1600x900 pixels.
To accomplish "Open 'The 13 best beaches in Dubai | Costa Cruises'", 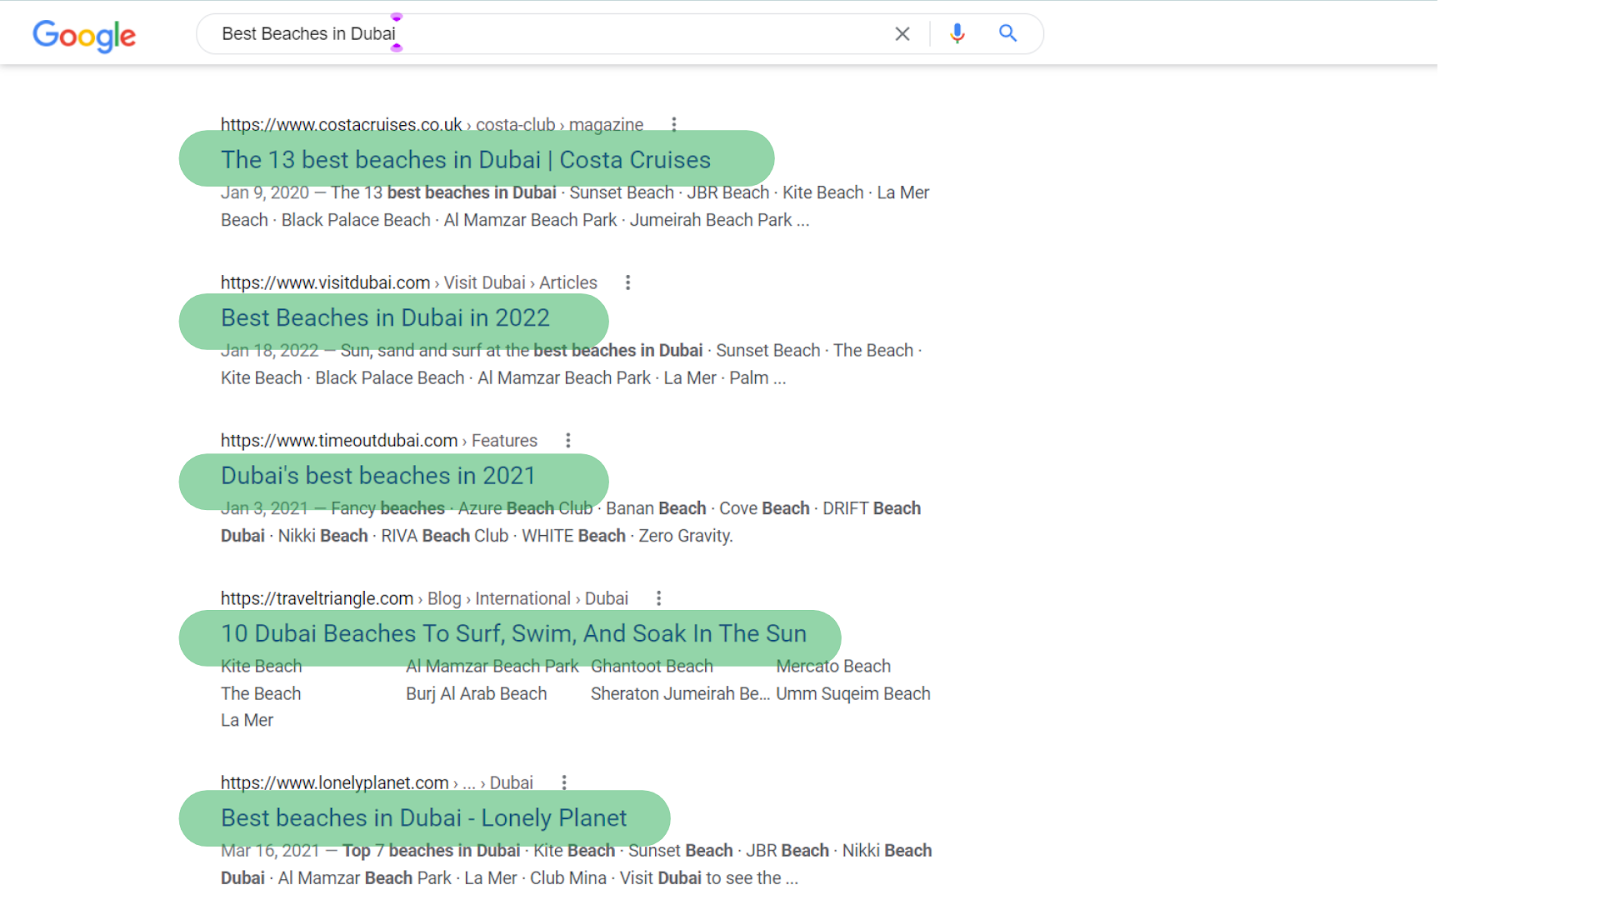I will [x=466, y=160].
